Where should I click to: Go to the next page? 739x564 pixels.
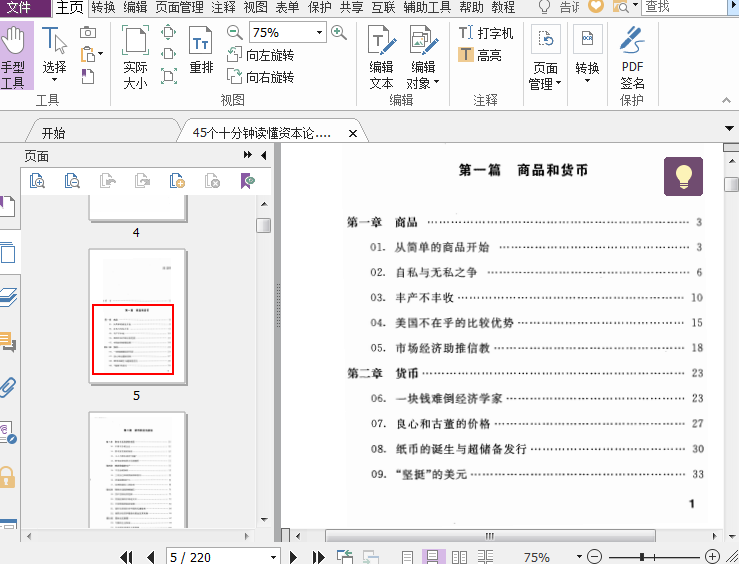point(293,557)
